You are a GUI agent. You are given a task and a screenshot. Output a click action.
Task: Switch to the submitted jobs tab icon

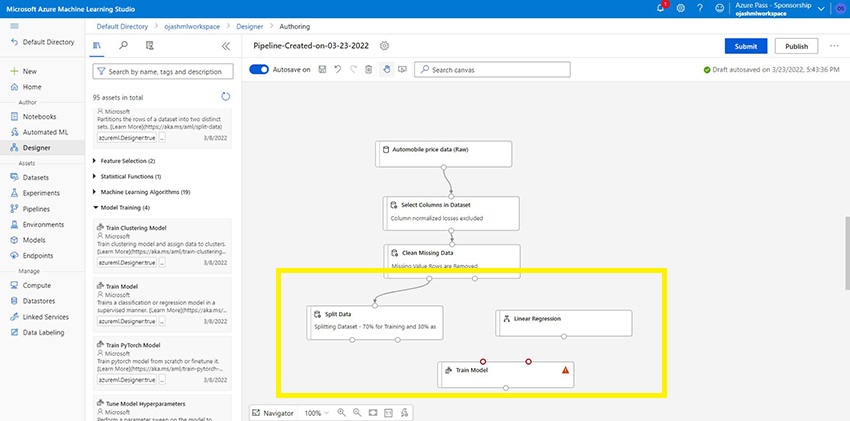click(150, 46)
